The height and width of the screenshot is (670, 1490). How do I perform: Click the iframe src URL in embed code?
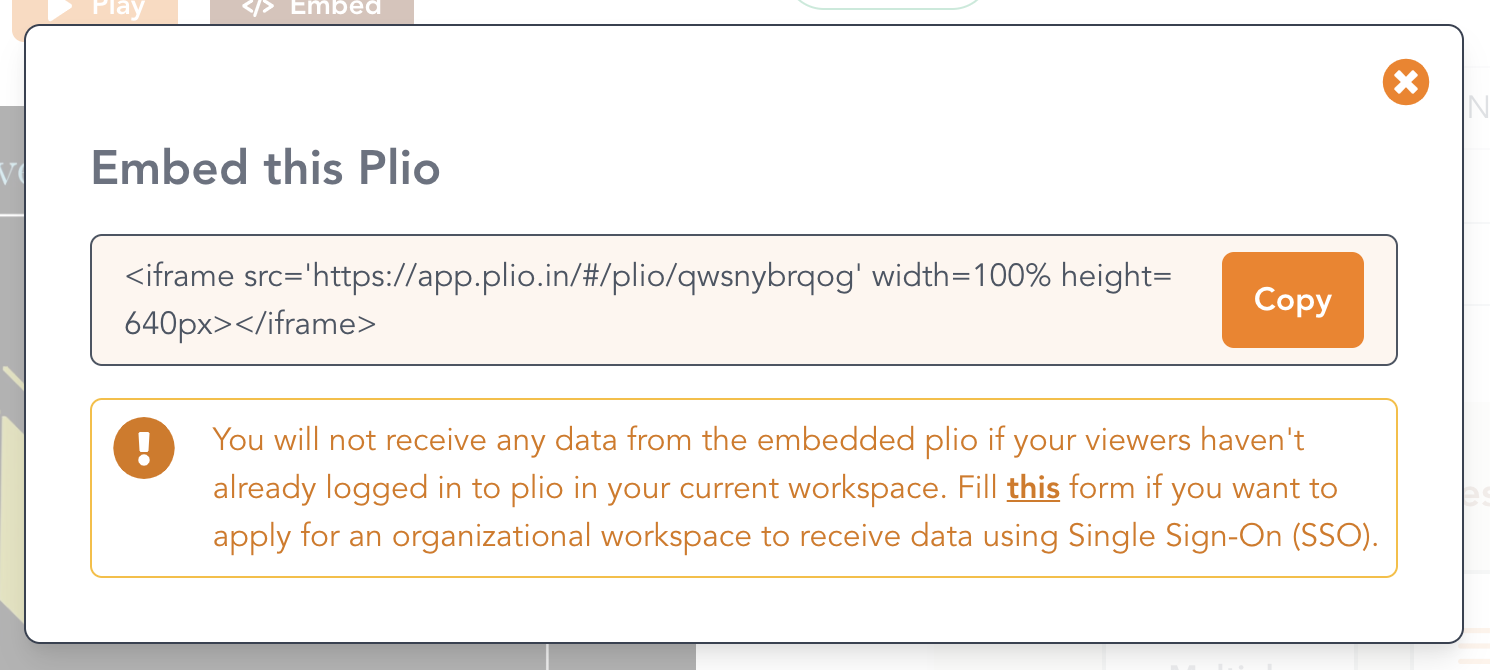585,276
